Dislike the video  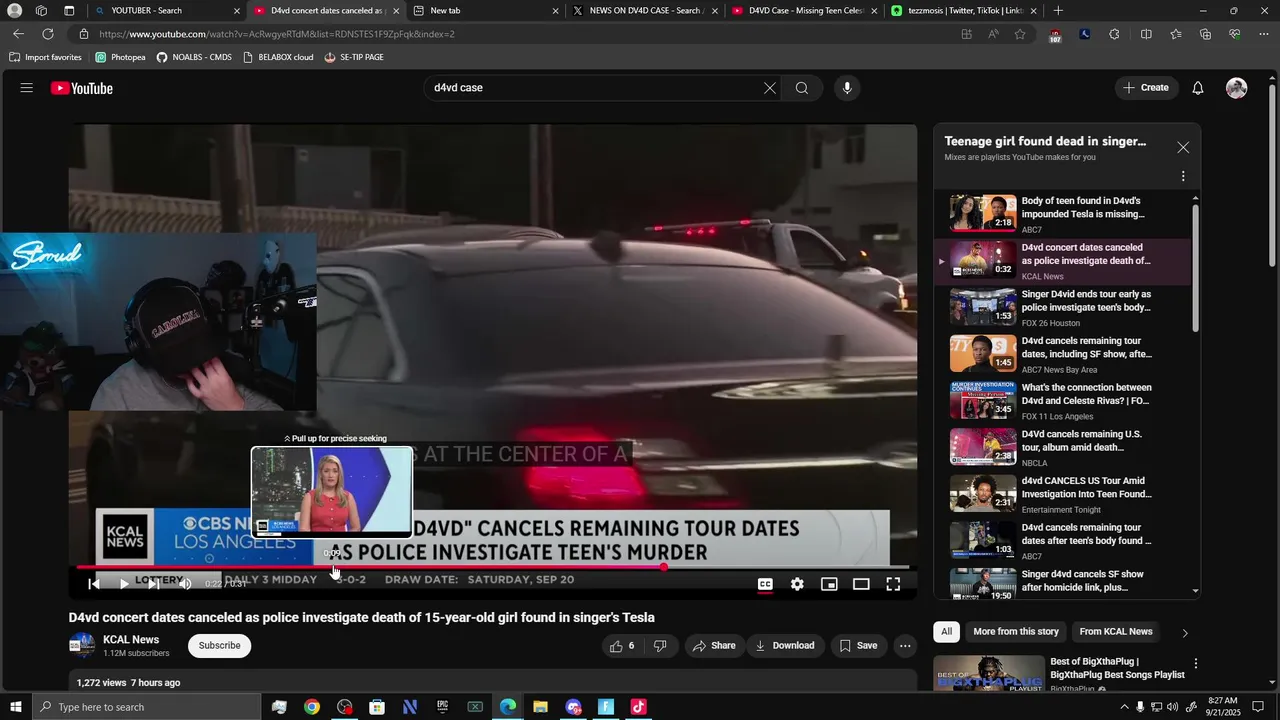point(660,646)
